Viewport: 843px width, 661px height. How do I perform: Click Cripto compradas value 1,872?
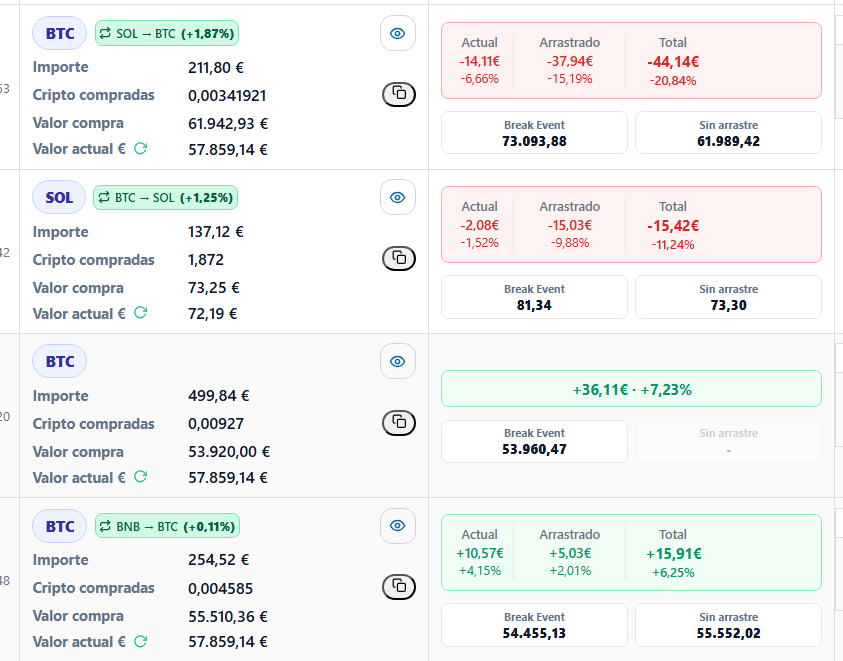click(205, 260)
